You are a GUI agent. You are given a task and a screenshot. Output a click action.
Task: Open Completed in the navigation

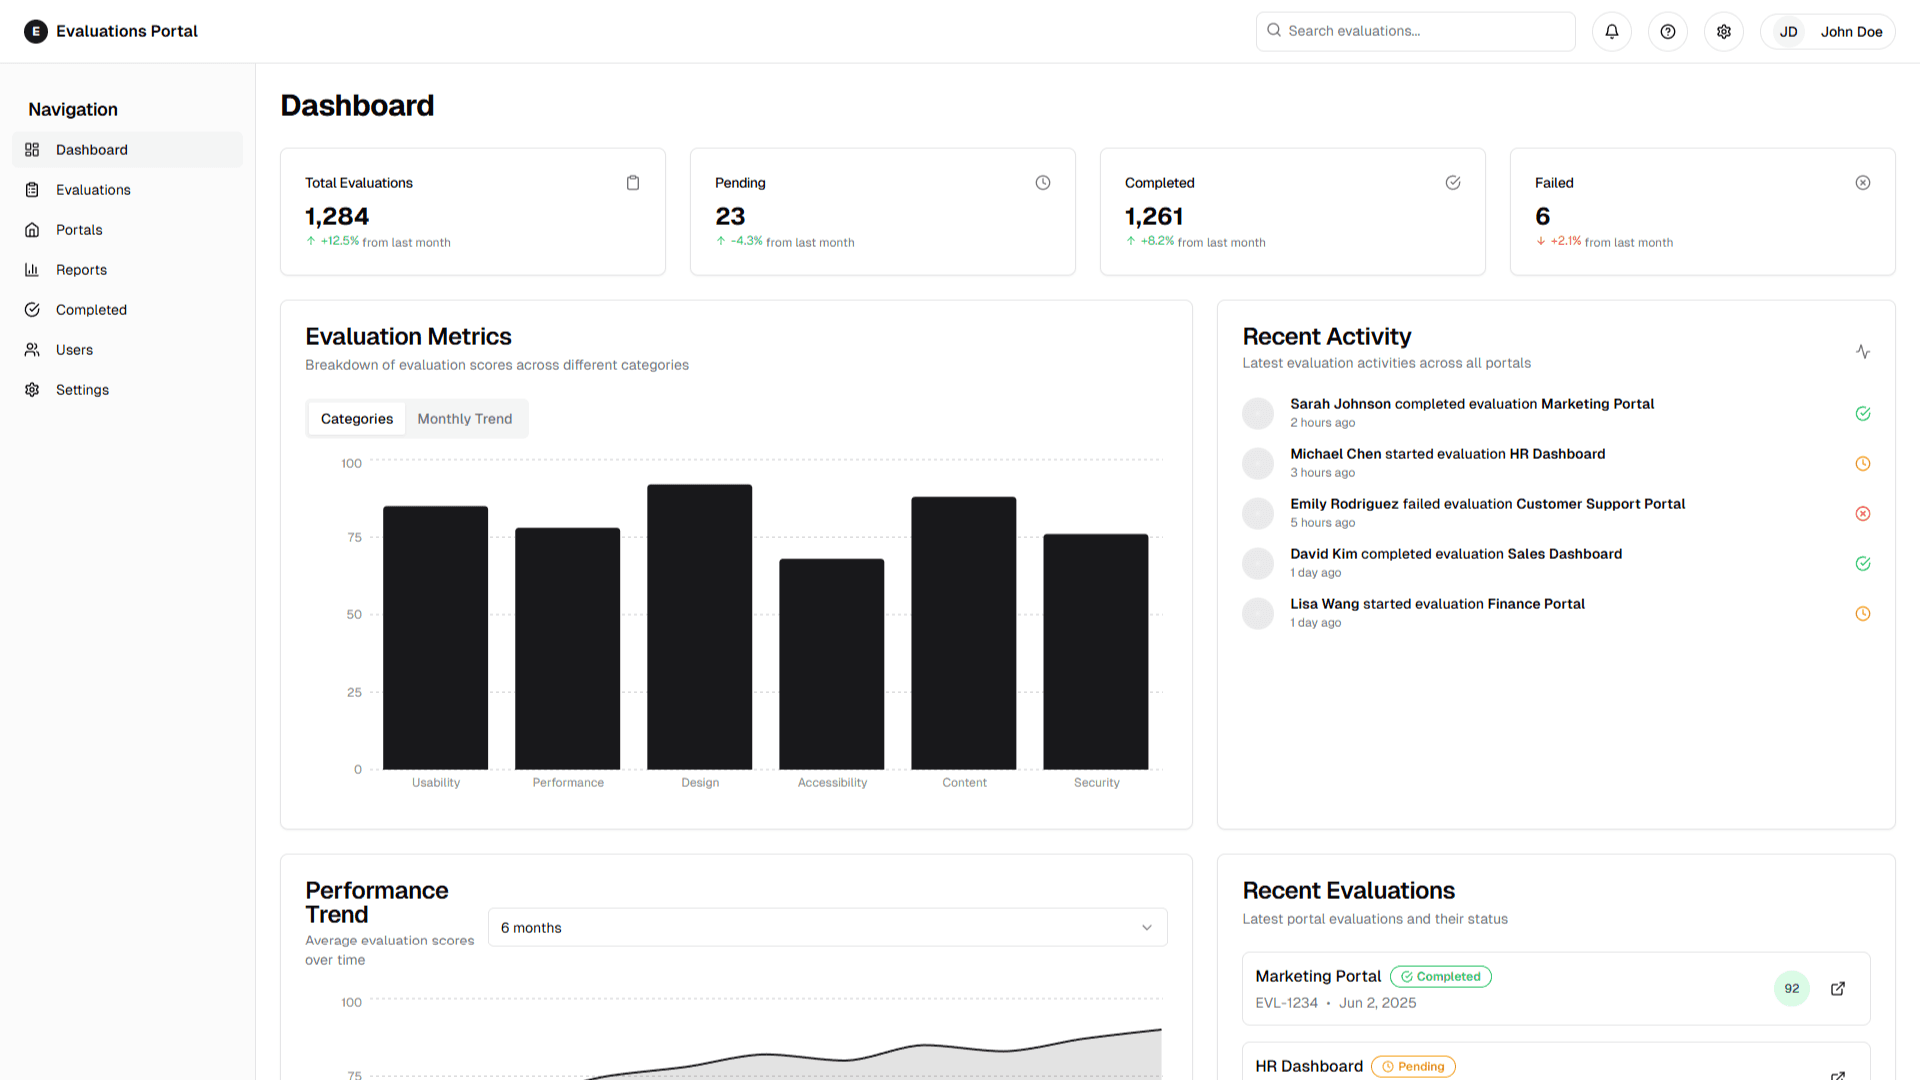point(127,310)
